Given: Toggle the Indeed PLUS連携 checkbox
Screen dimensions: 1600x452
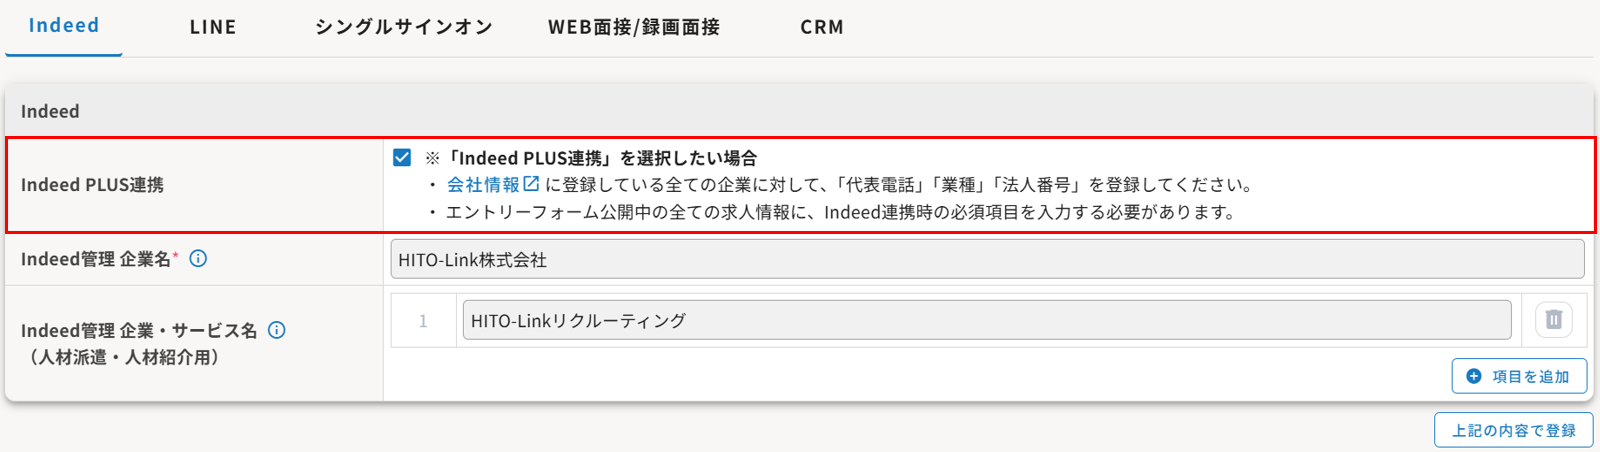Looking at the screenshot, I should pyautogui.click(x=402, y=157).
